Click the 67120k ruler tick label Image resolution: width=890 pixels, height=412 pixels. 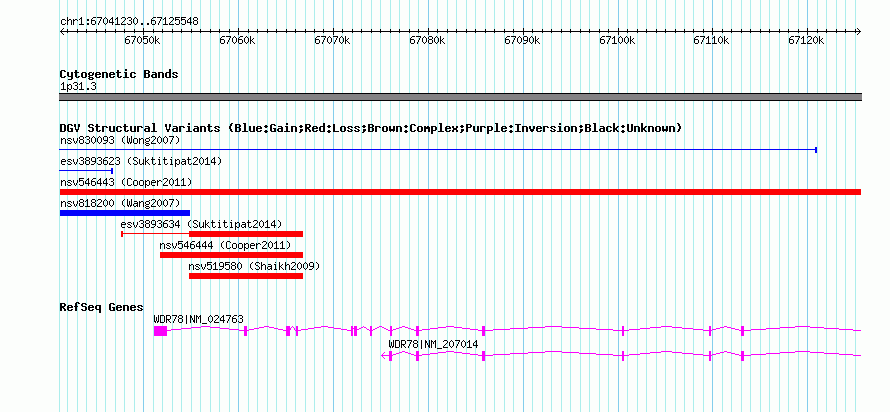click(x=806, y=40)
